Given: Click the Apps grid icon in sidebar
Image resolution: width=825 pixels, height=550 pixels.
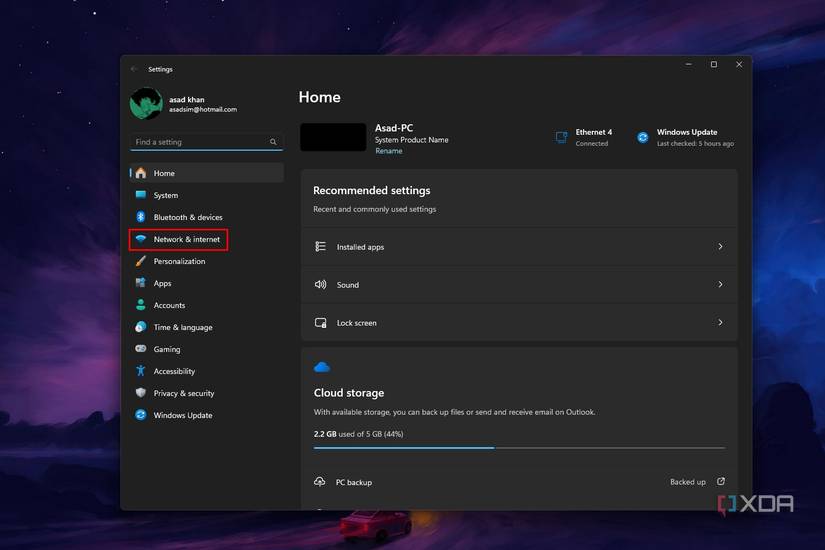Looking at the screenshot, I should click(140, 283).
